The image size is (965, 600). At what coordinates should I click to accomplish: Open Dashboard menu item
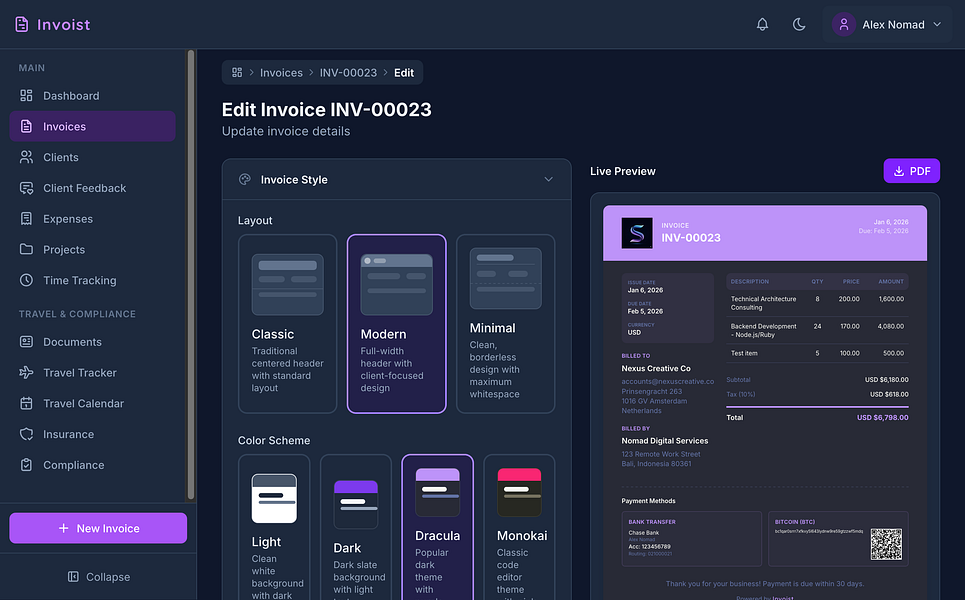(92, 95)
